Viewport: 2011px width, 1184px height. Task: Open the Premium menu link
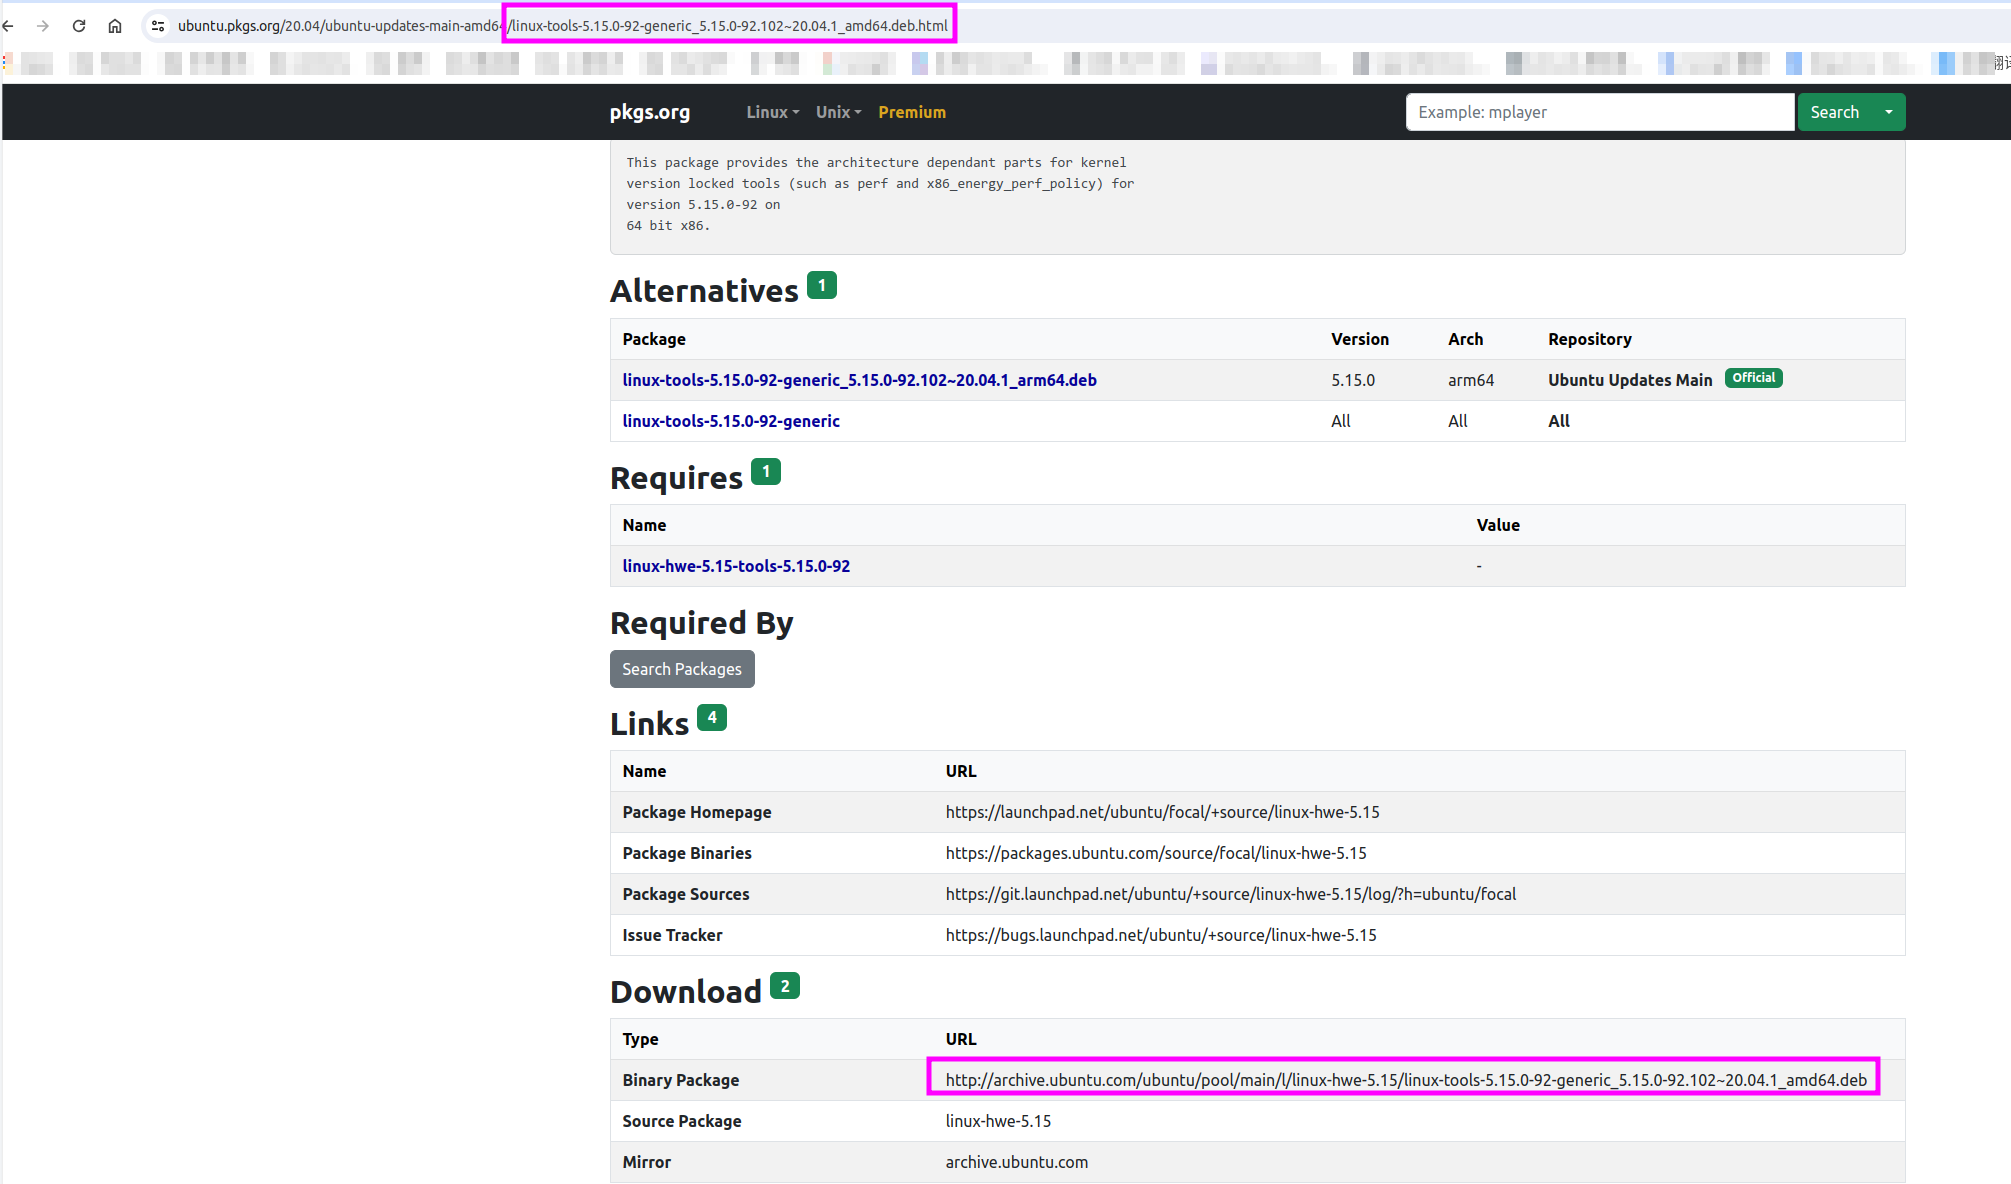[912, 112]
